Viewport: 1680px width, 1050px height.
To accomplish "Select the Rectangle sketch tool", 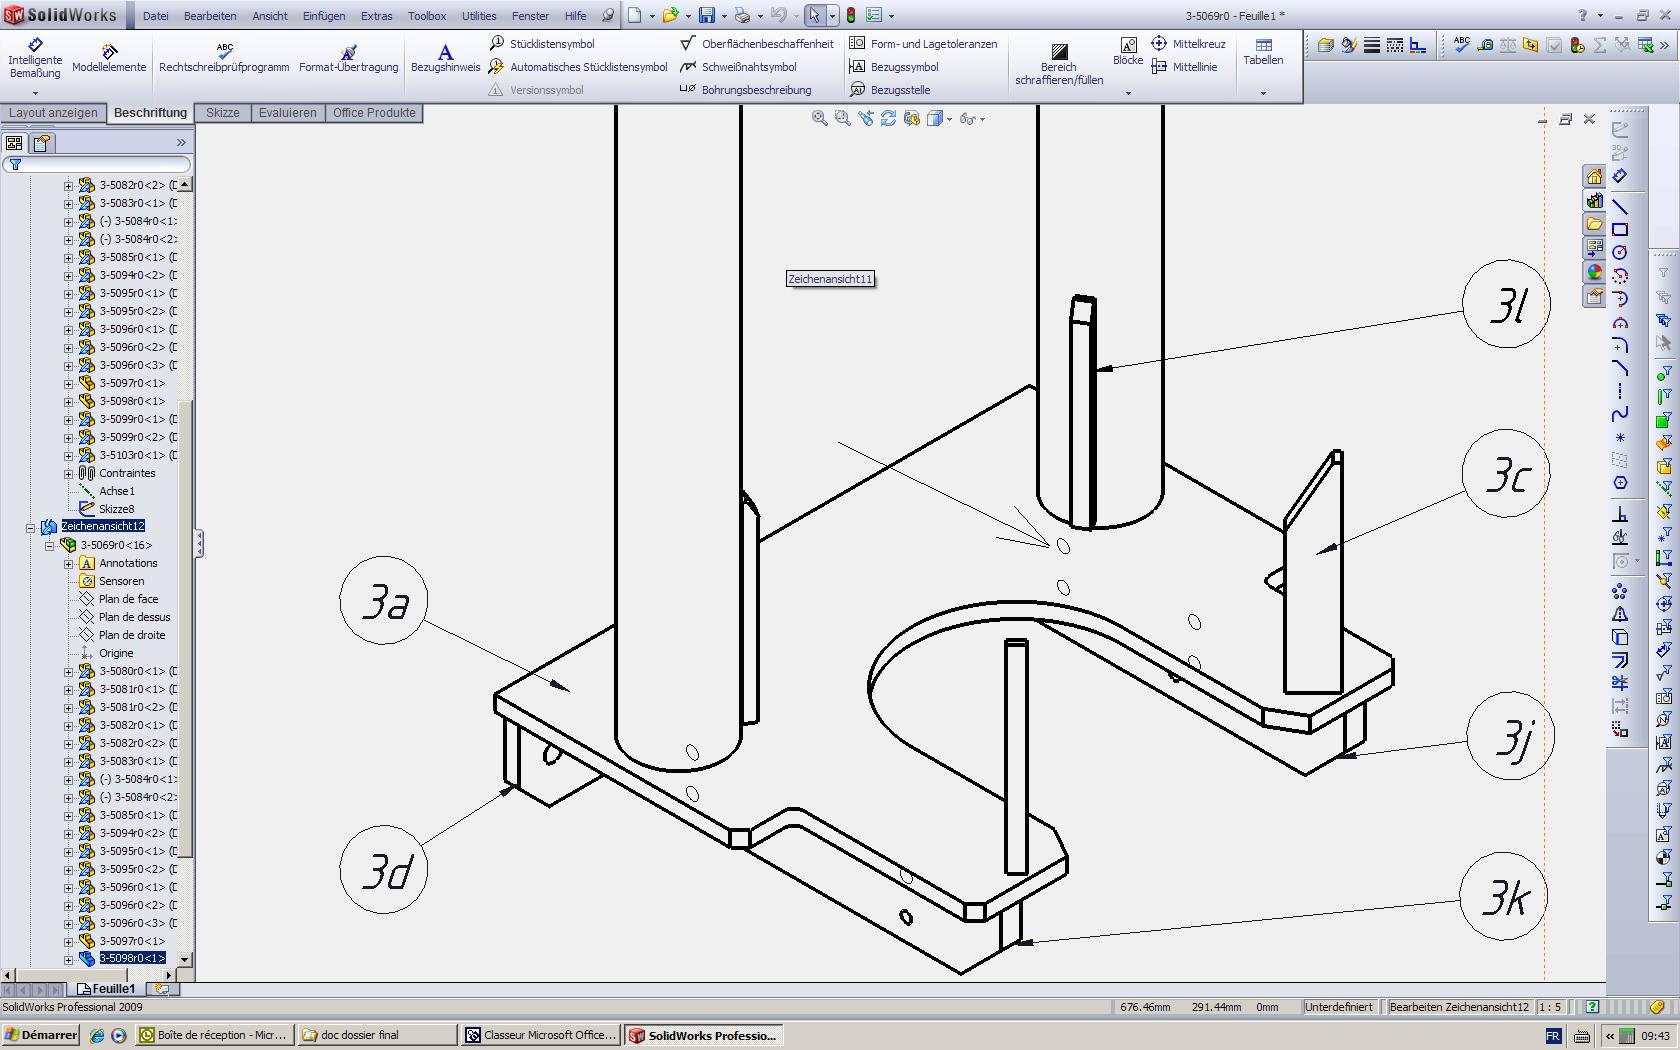I will tap(1620, 230).
